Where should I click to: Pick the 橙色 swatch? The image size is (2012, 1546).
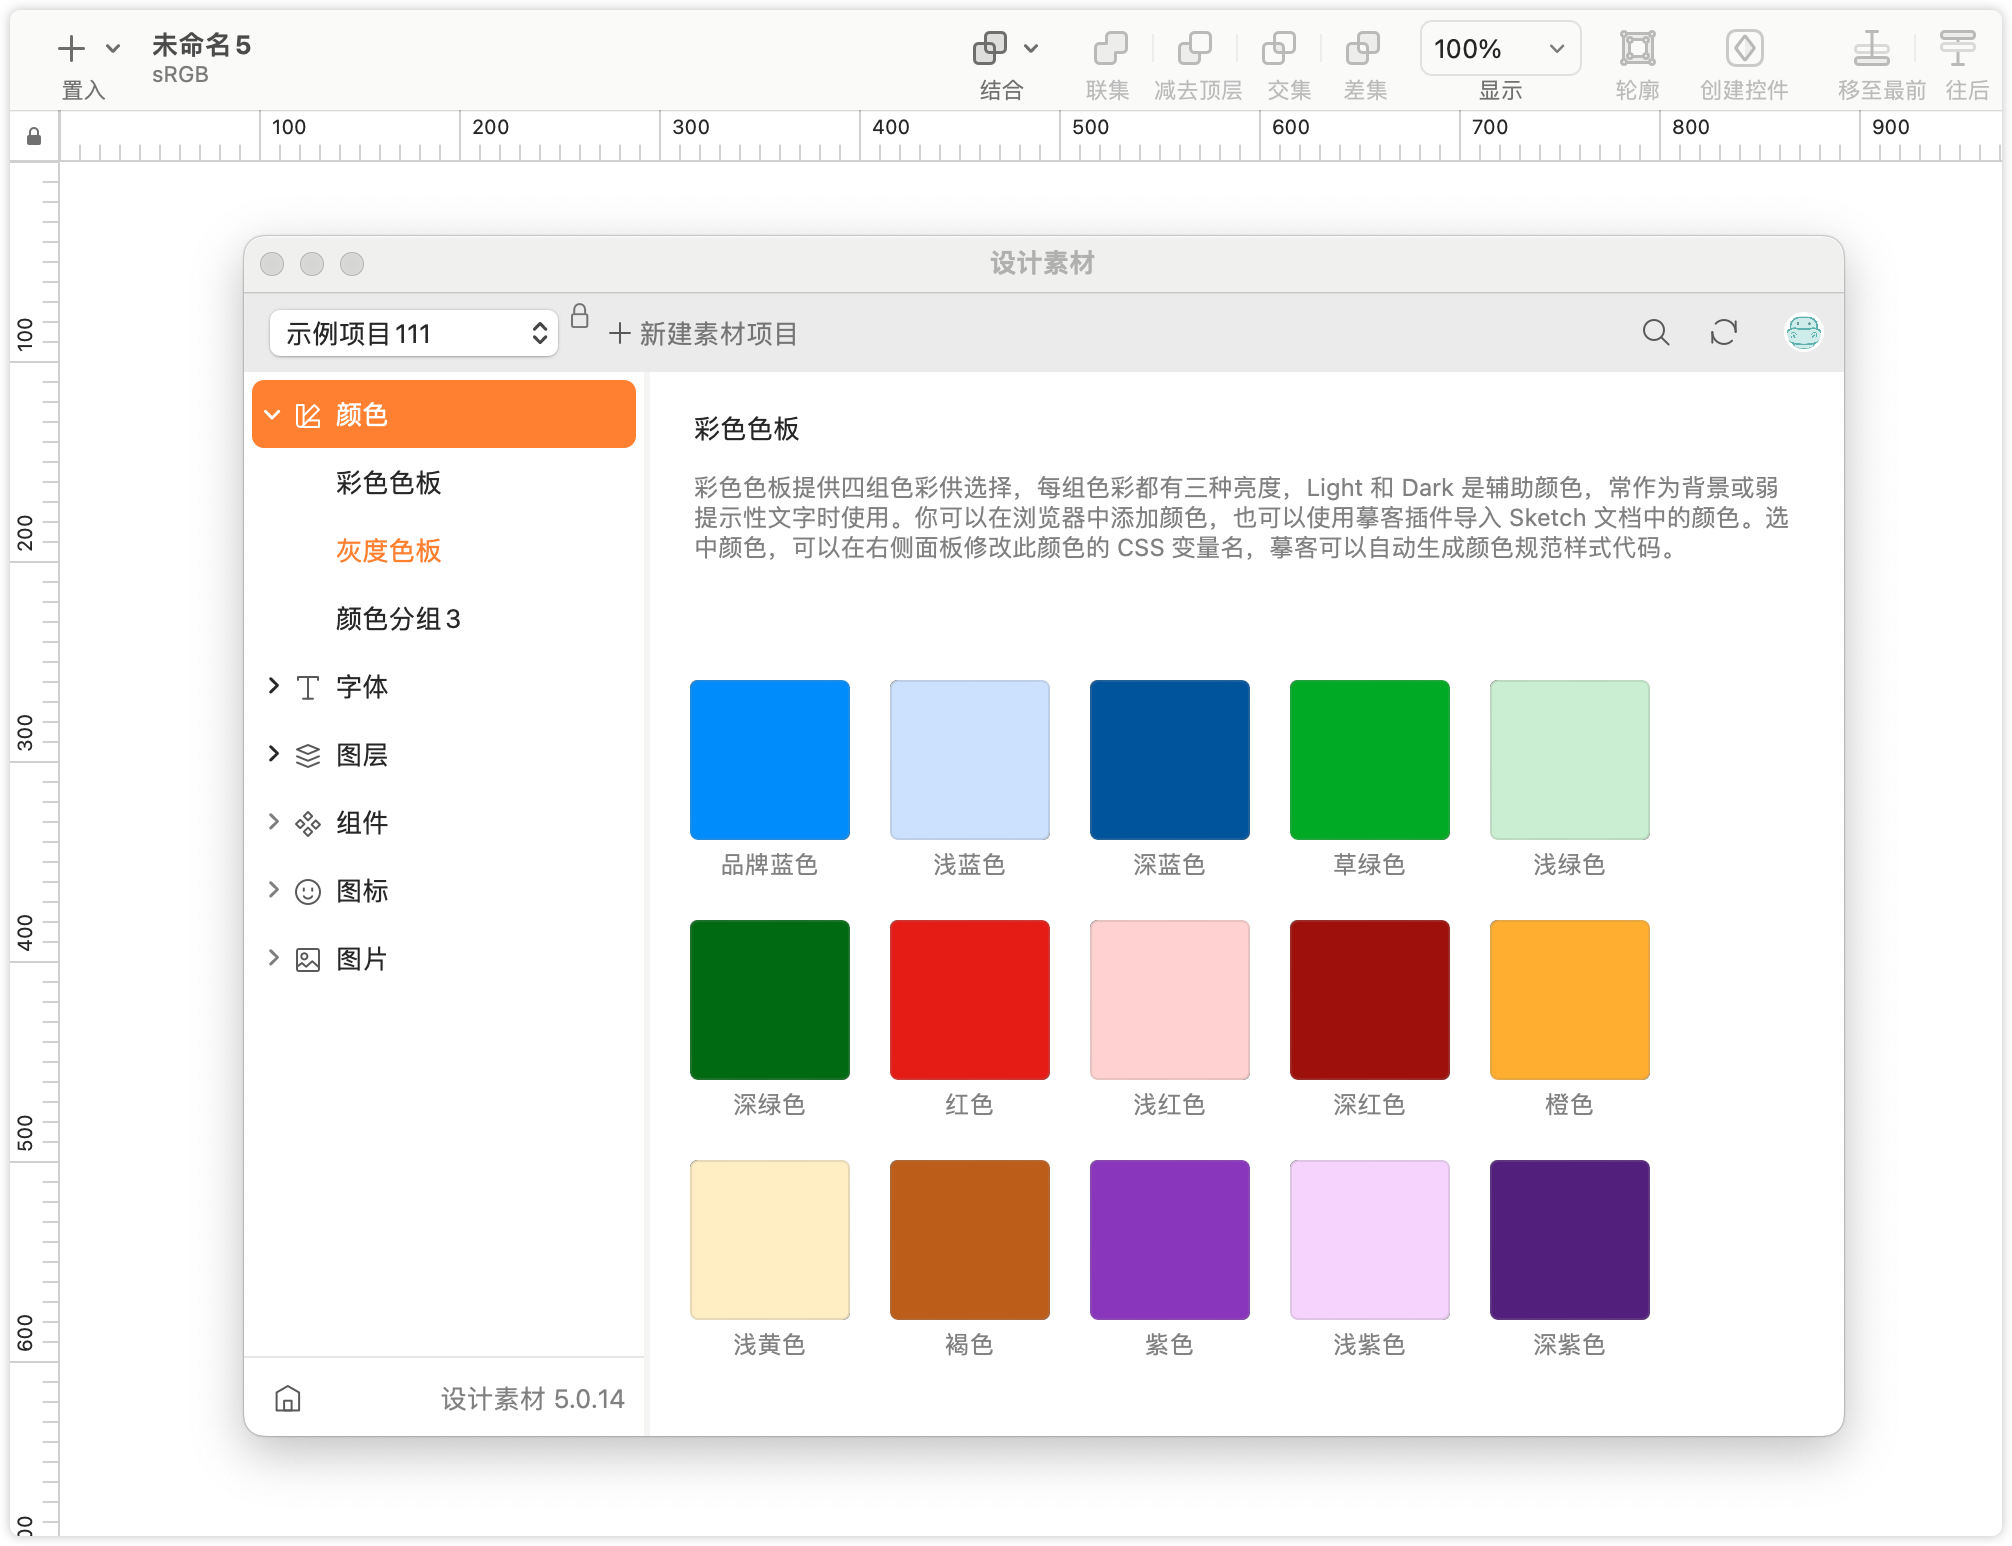(x=1570, y=1000)
